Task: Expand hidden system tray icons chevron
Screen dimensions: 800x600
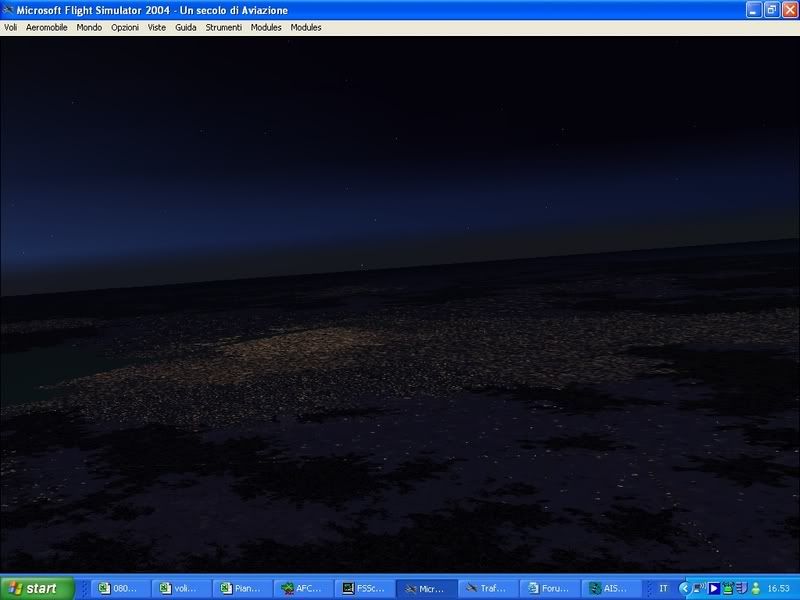Action: click(x=684, y=588)
